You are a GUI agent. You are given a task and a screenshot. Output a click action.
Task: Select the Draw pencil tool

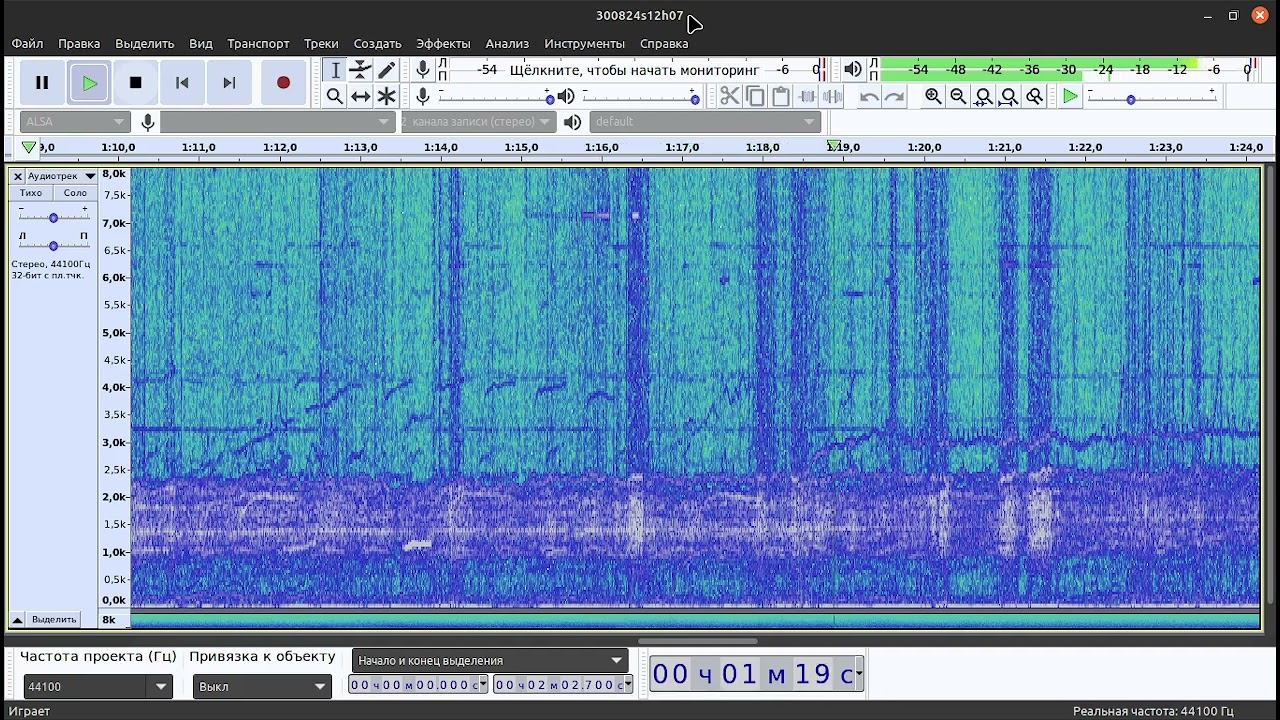pos(387,70)
